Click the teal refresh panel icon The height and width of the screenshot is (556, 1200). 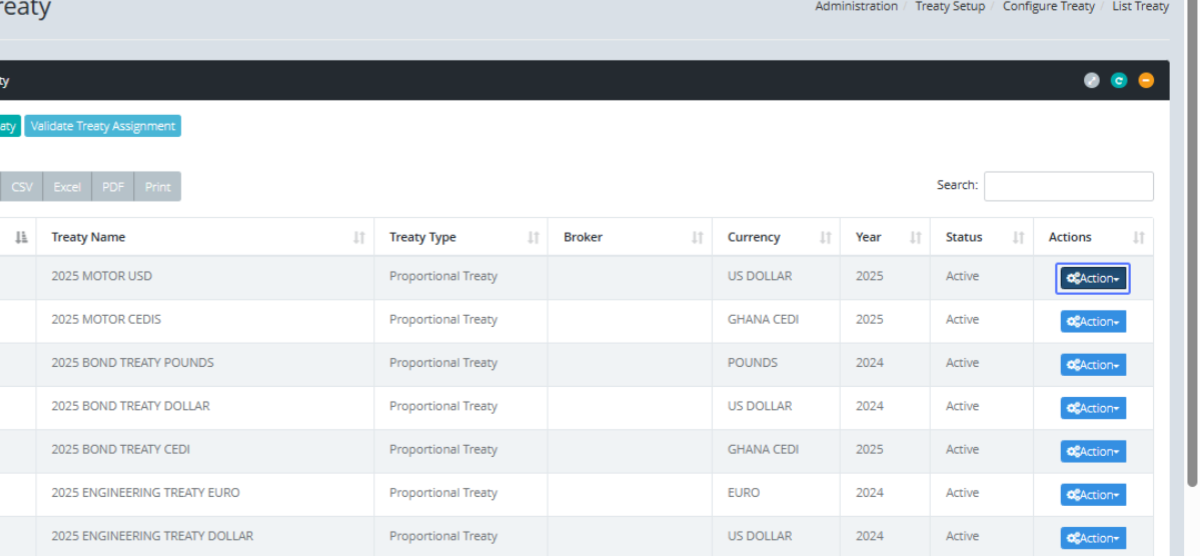(1119, 81)
